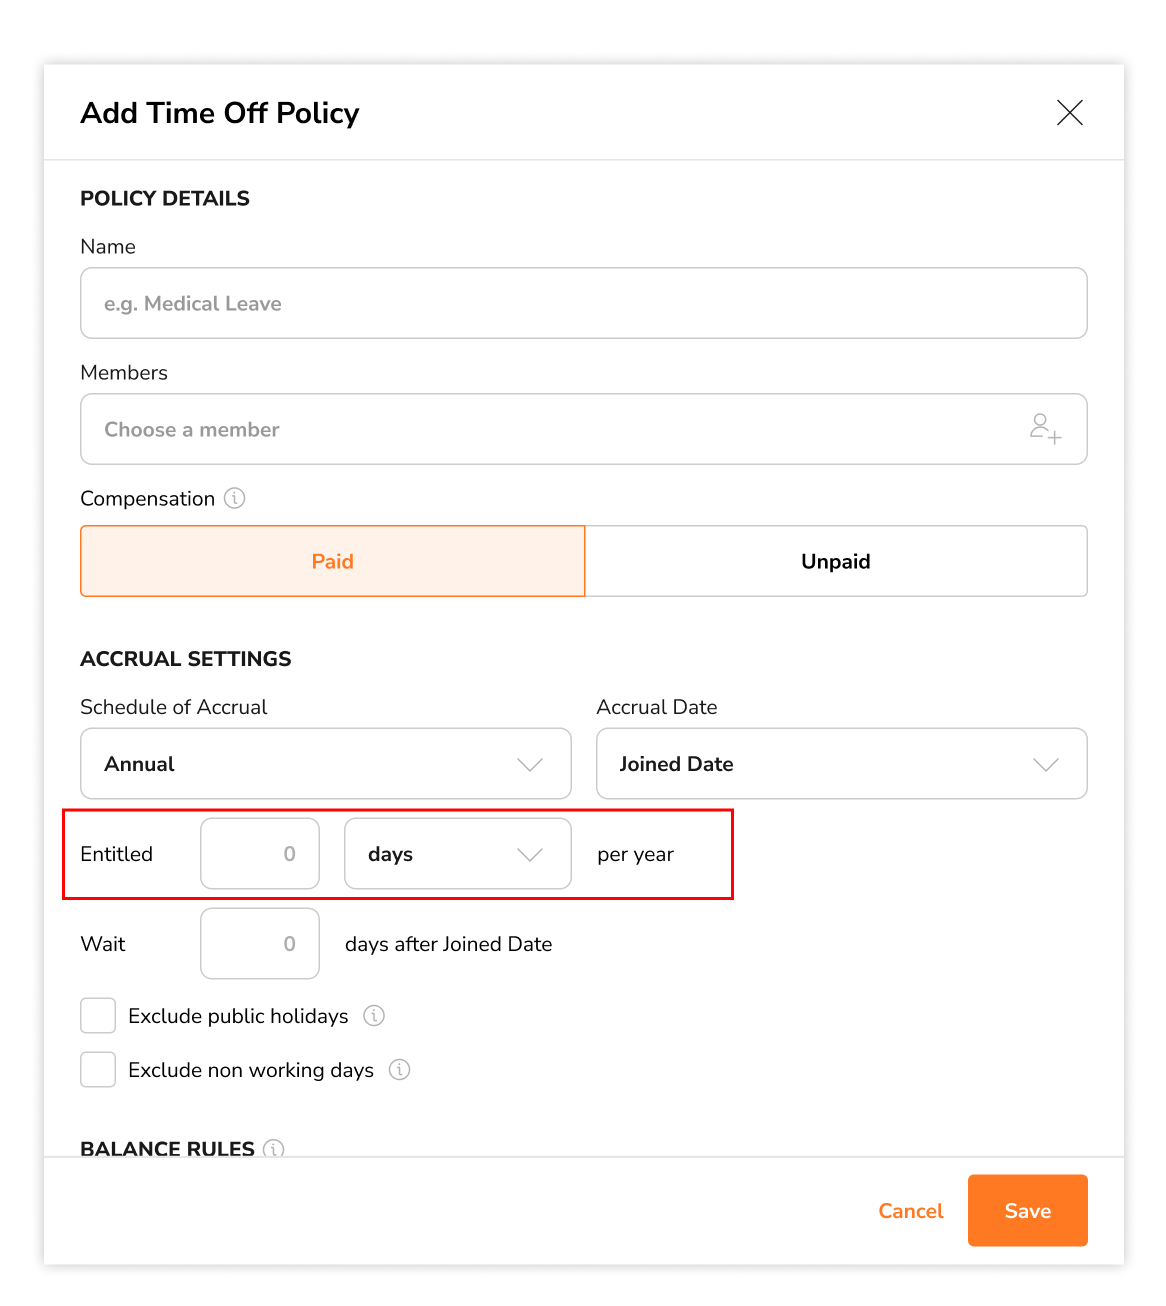Click the Wait days number field

click(x=259, y=943)
